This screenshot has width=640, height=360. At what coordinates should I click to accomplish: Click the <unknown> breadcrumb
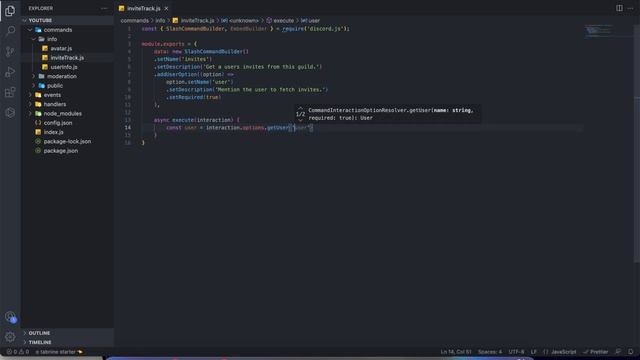click(240, 20)
